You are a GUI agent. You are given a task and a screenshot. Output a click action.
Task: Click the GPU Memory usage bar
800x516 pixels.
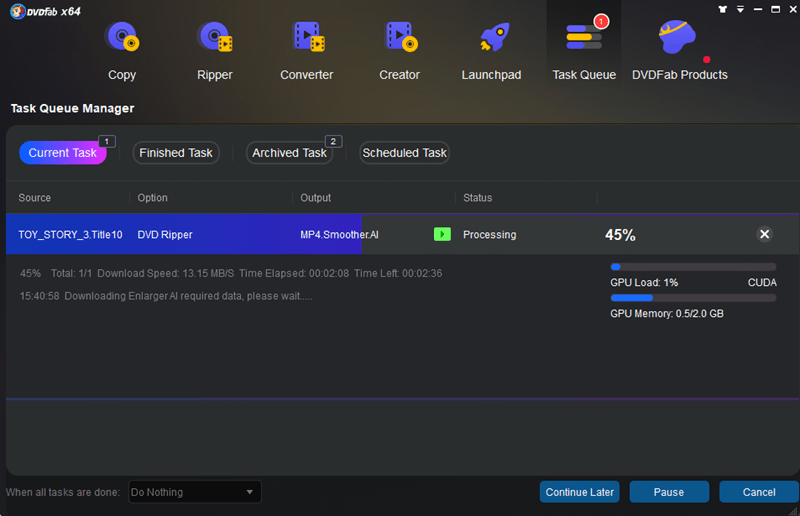693,298
